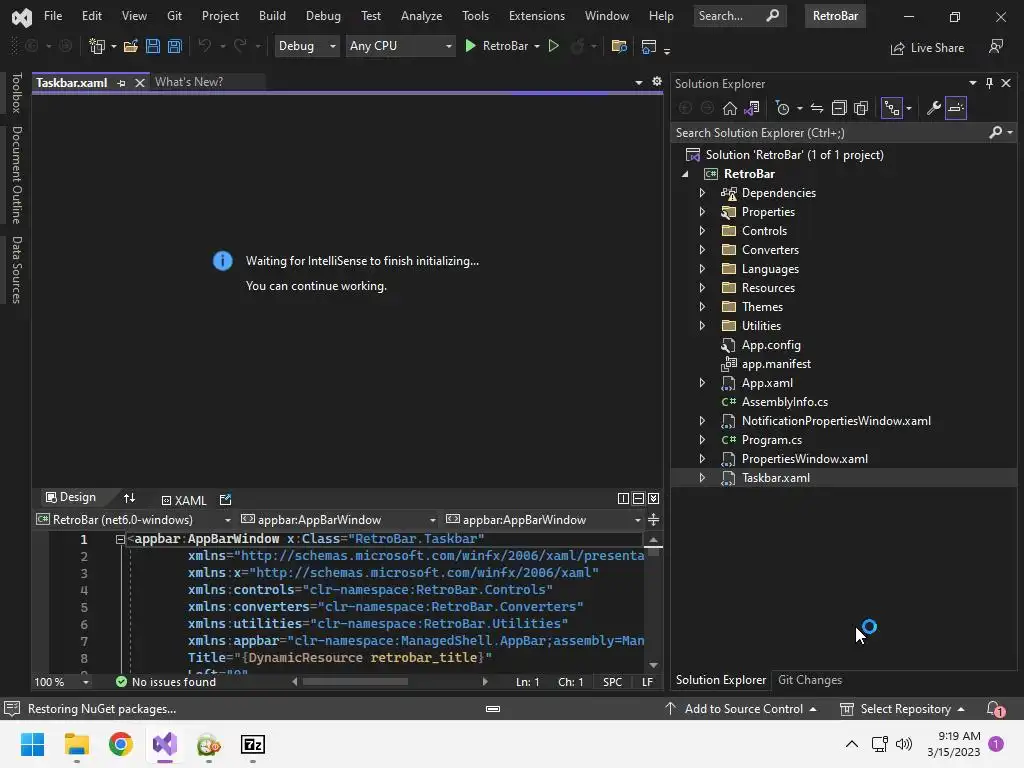
Task: Open pending changes filter clock icon
Action: coord(782,108)
